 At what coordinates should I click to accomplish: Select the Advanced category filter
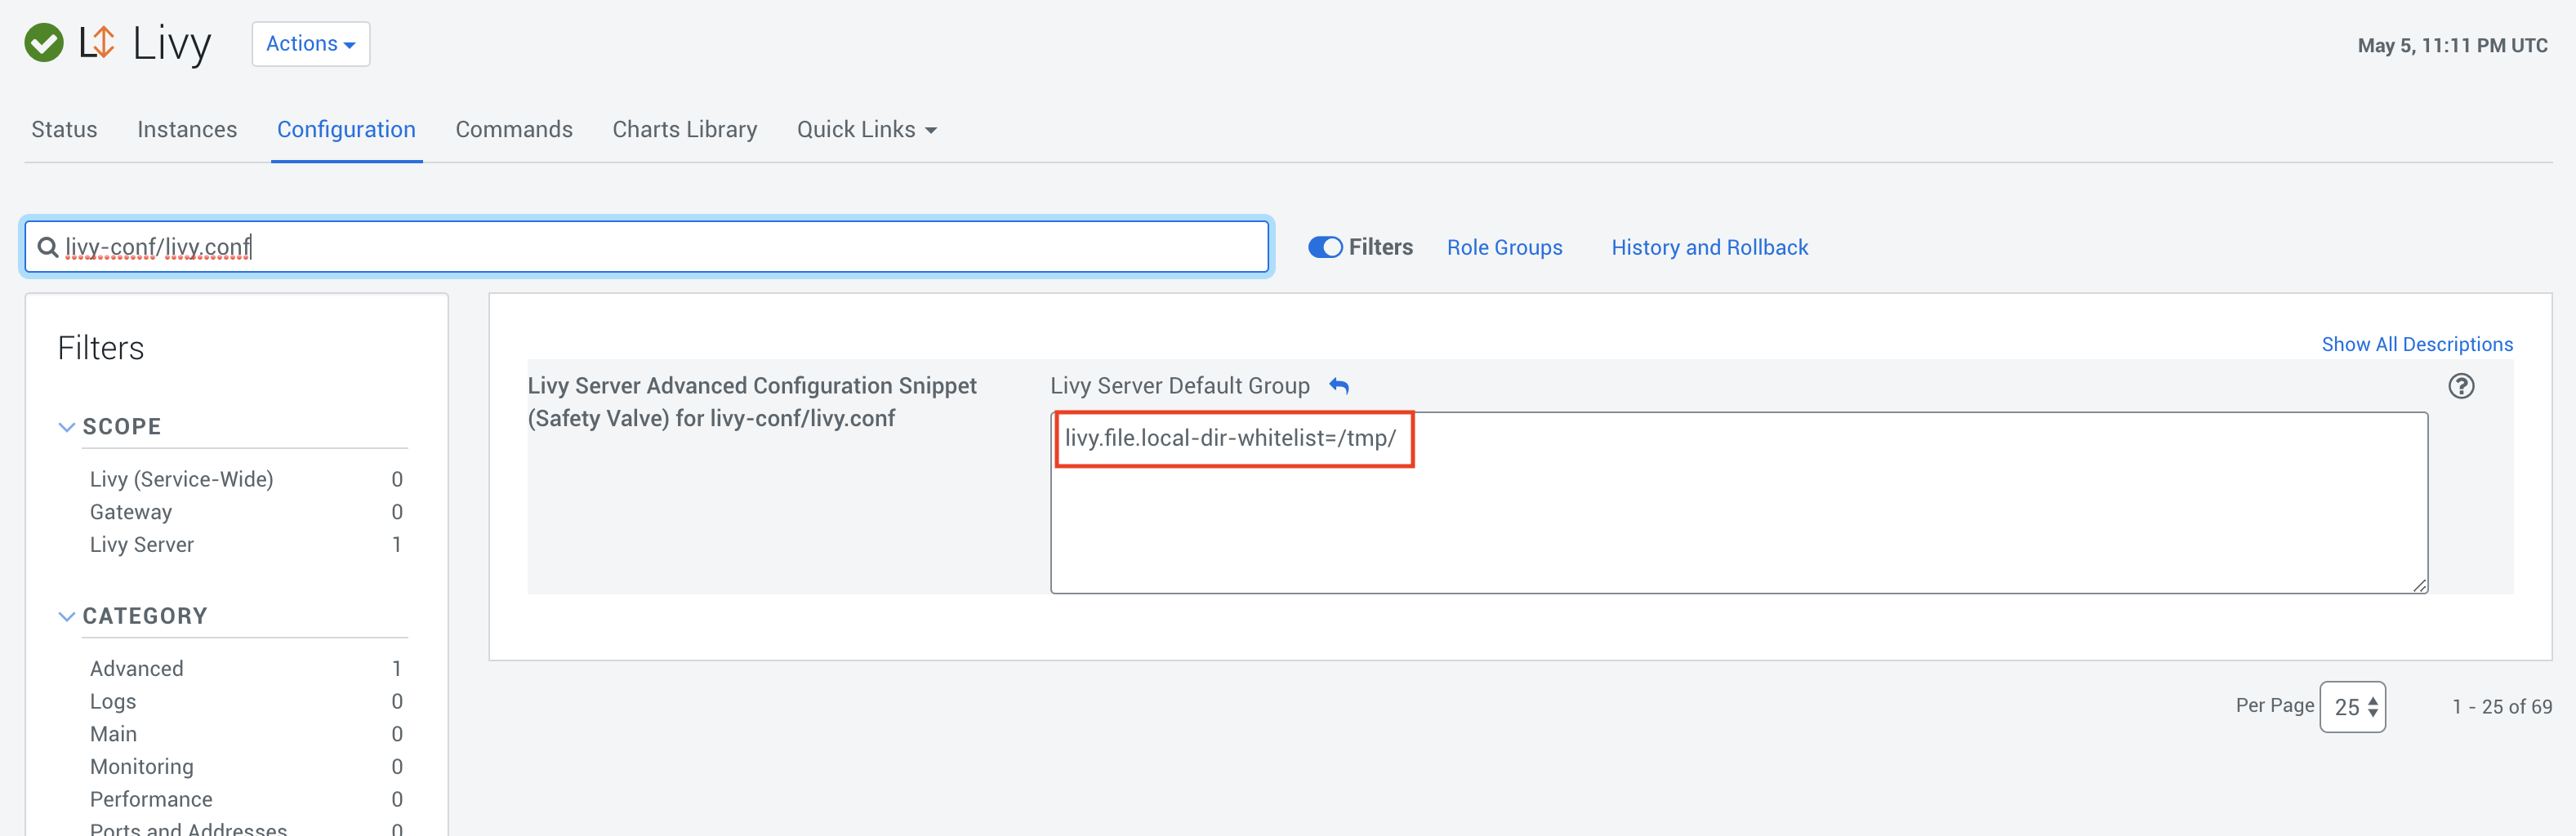point(136,668)
